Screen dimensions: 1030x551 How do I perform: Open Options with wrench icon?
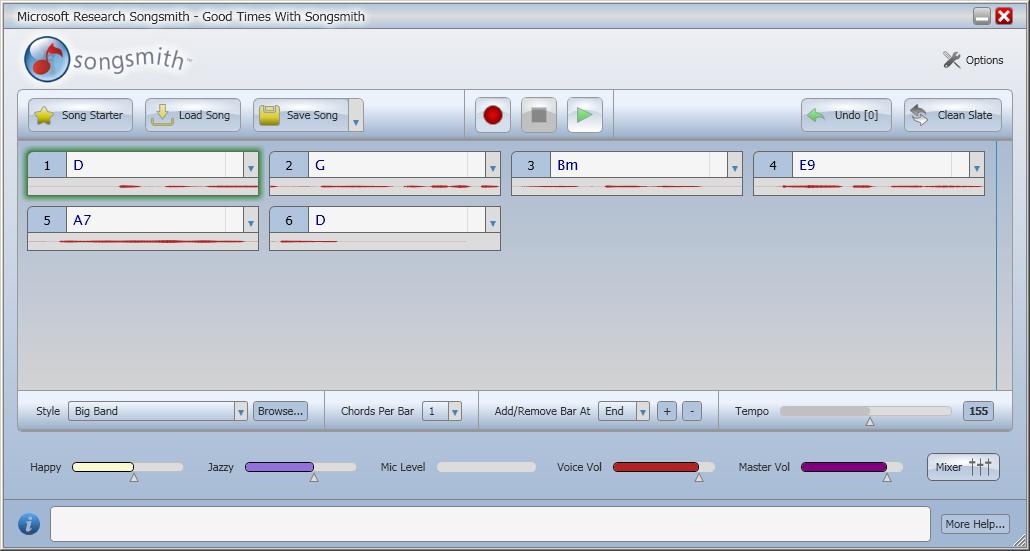pyautogui.click(x=974, y=60)
